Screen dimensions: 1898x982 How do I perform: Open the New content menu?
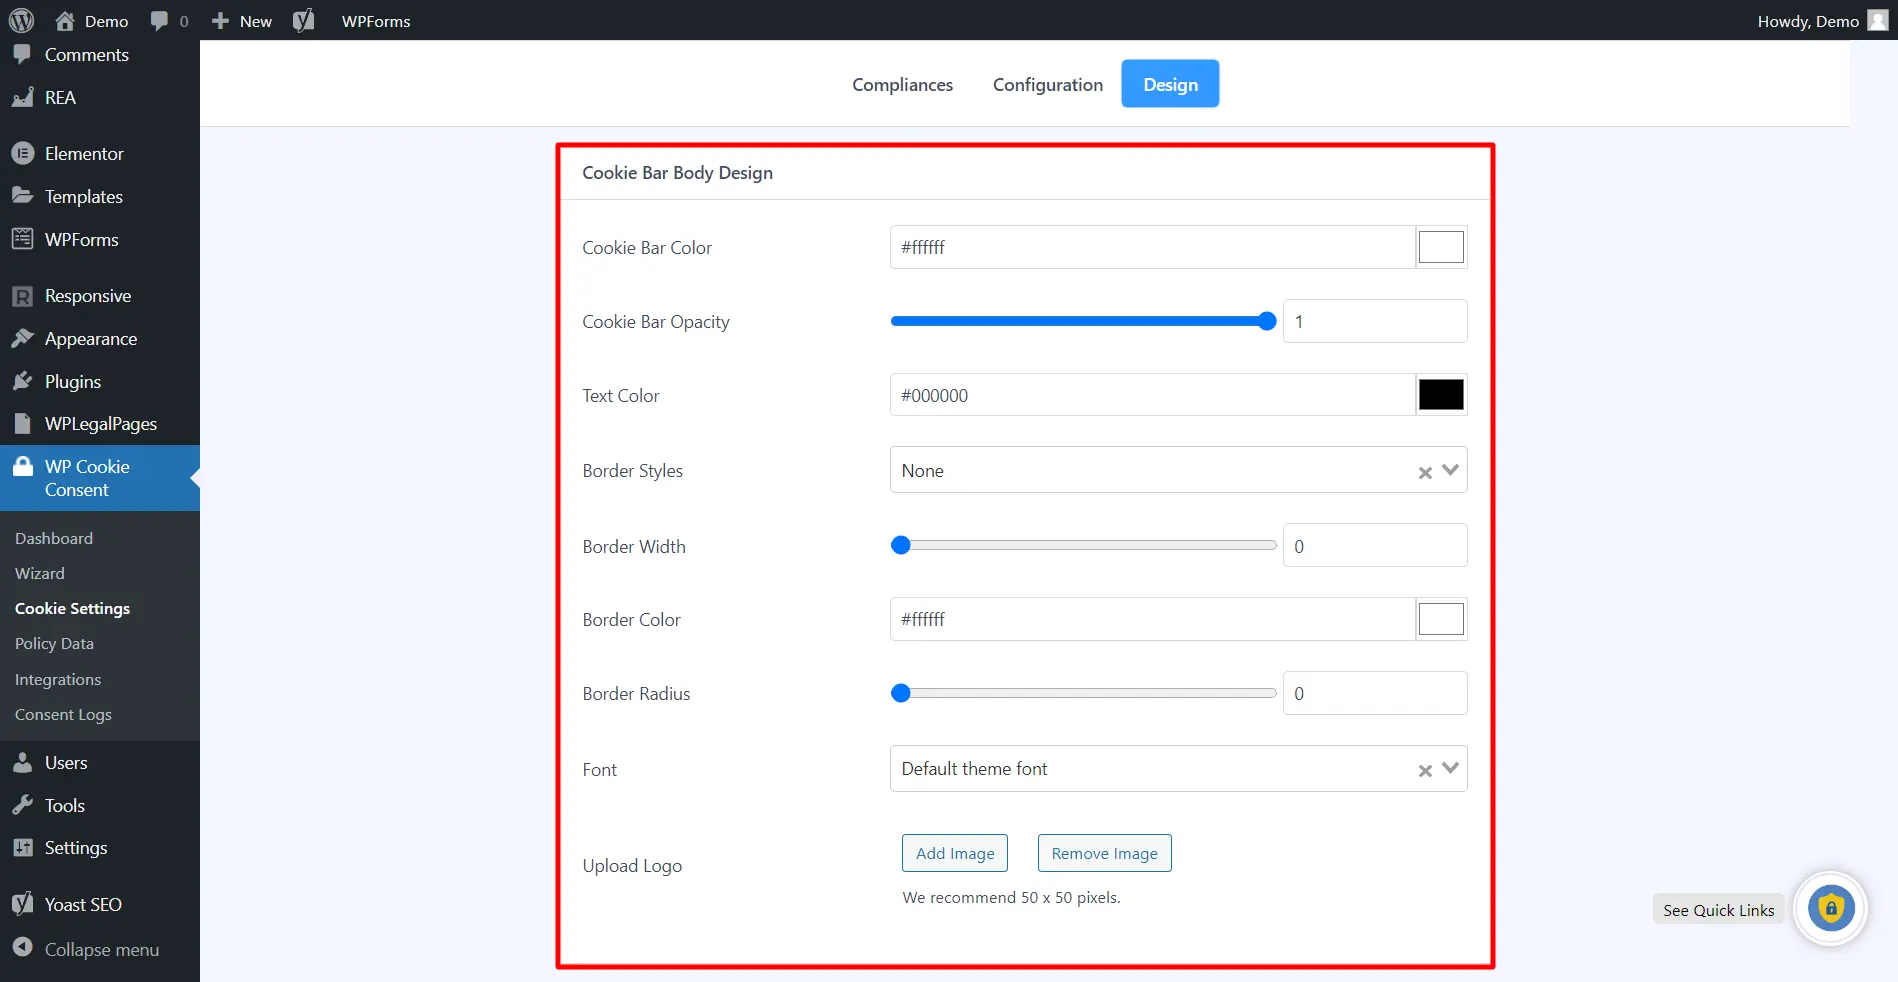(242, 21)
